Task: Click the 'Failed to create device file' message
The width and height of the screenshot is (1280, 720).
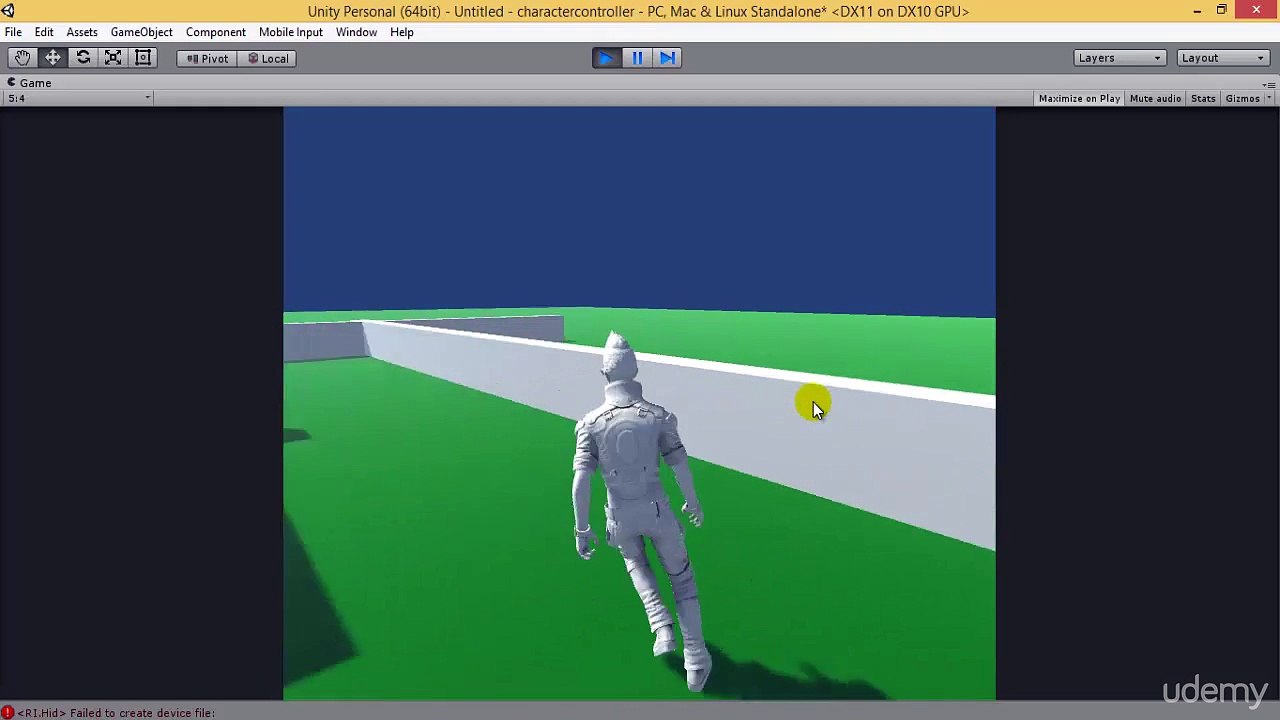Action: point(116,713)
